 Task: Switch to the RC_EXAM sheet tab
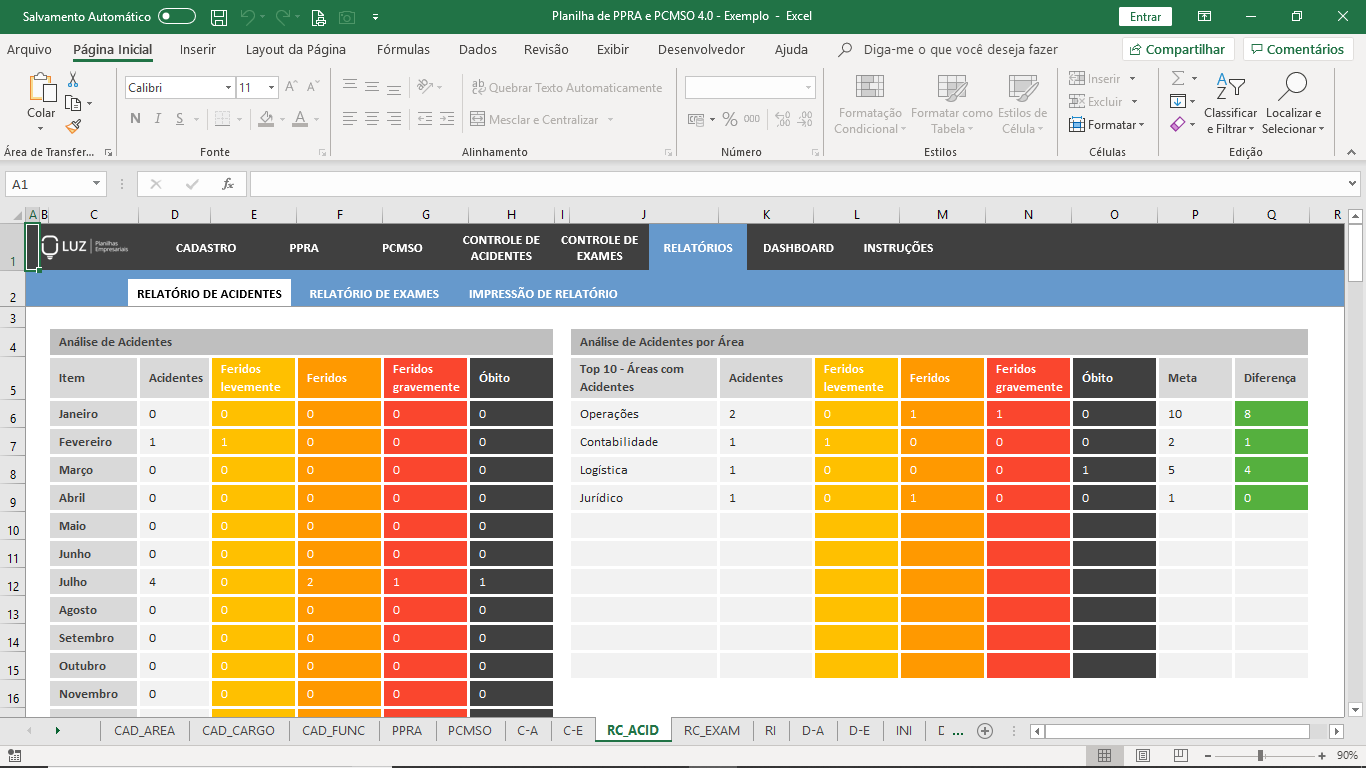pyautogui.click(x=711, y=731)
